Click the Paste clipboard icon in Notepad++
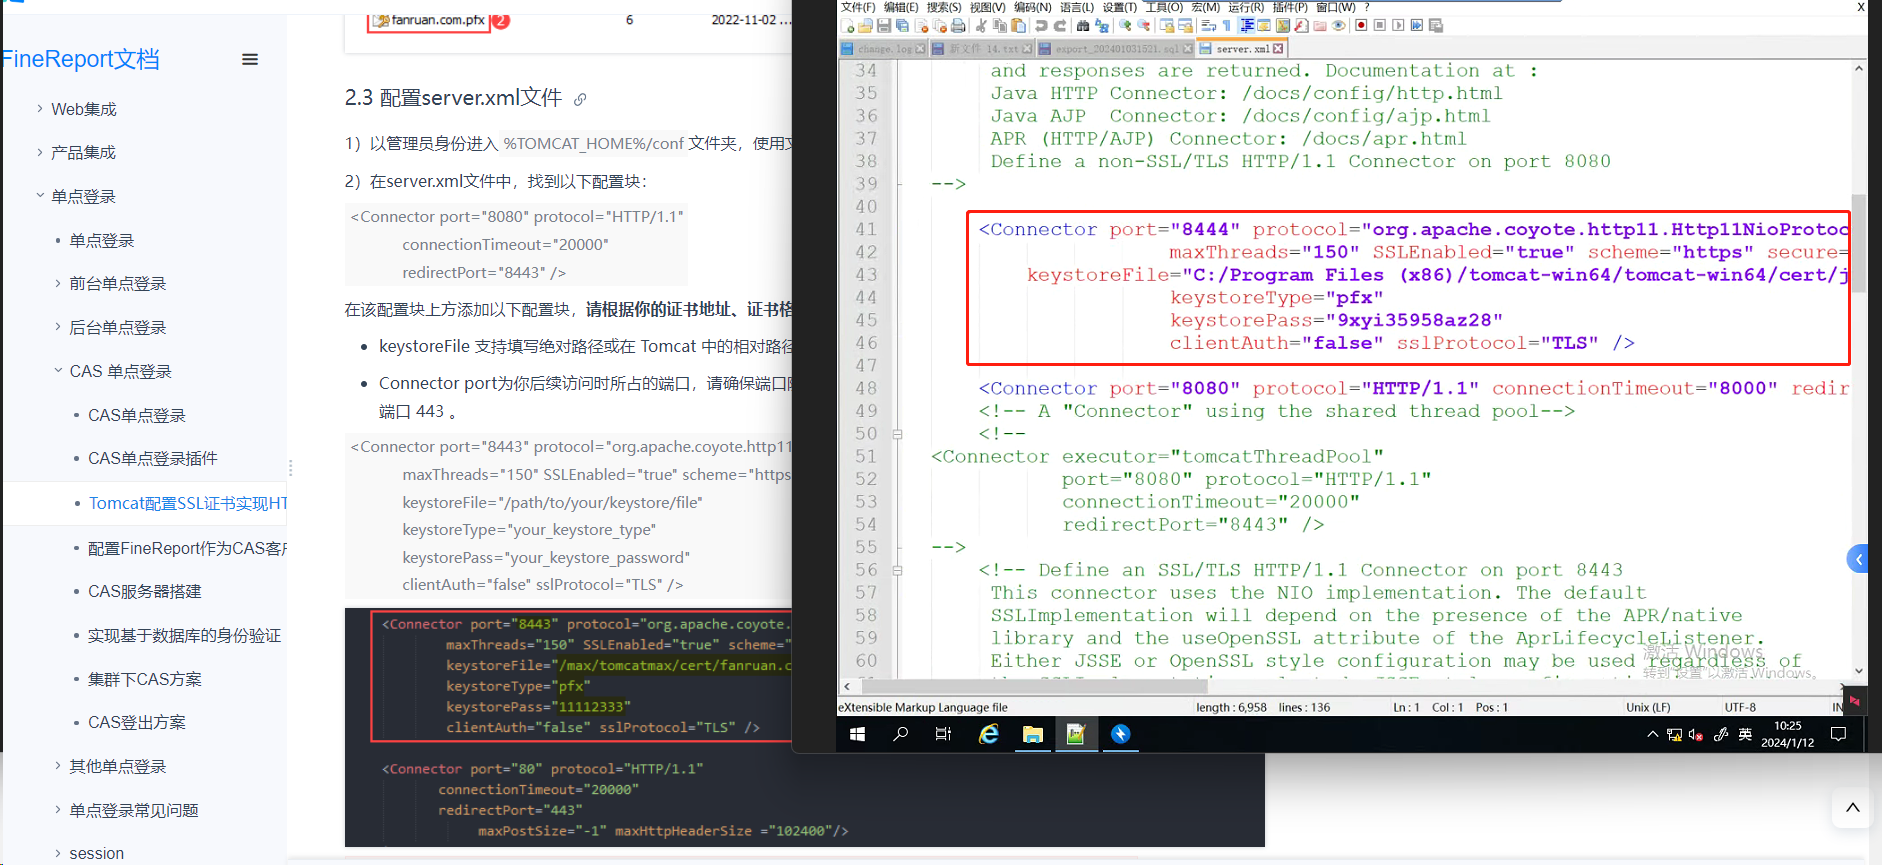 (x=1018, y=25)
